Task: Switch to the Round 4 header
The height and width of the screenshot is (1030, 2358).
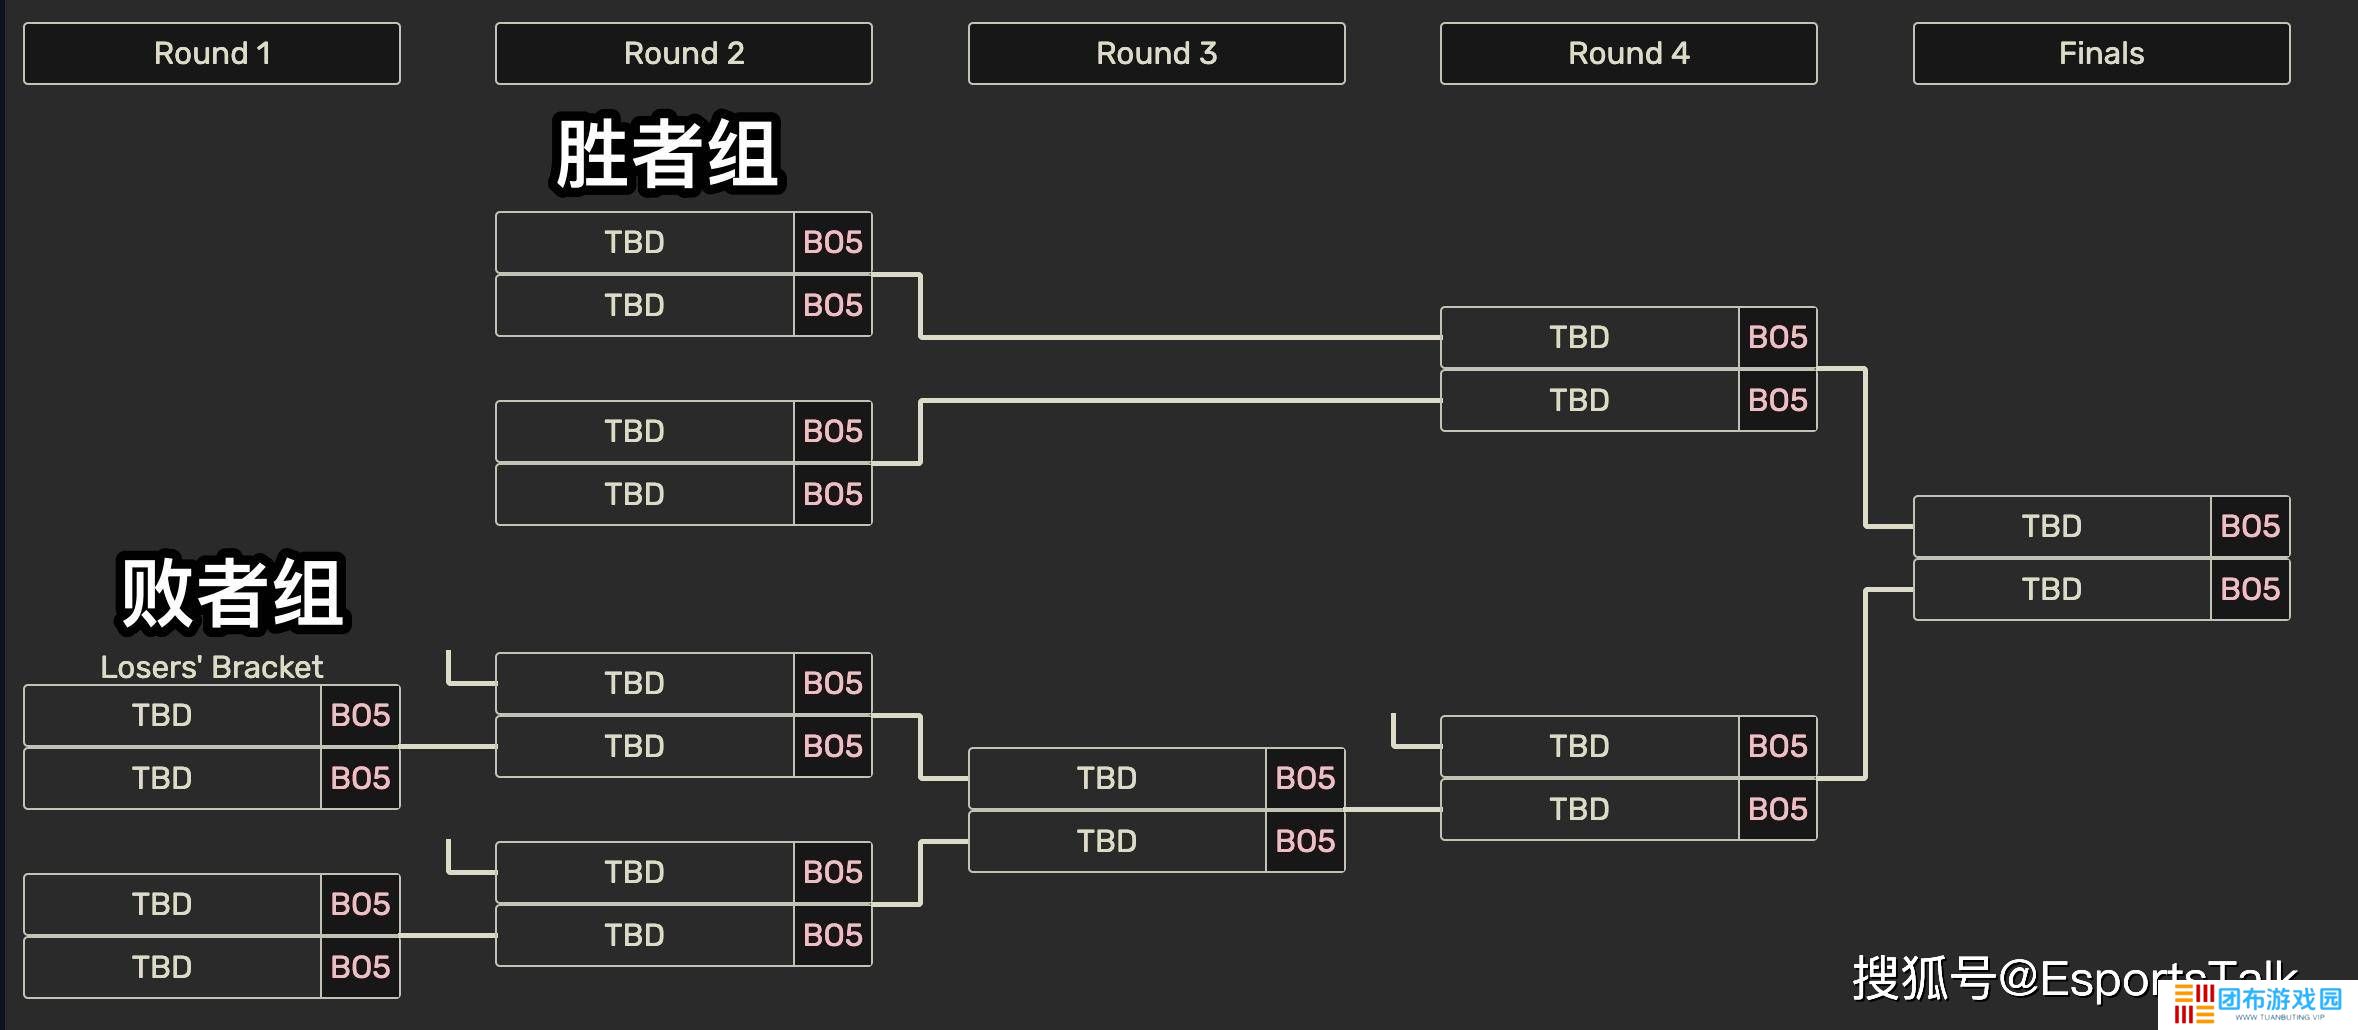Action: pos(1628,54)
